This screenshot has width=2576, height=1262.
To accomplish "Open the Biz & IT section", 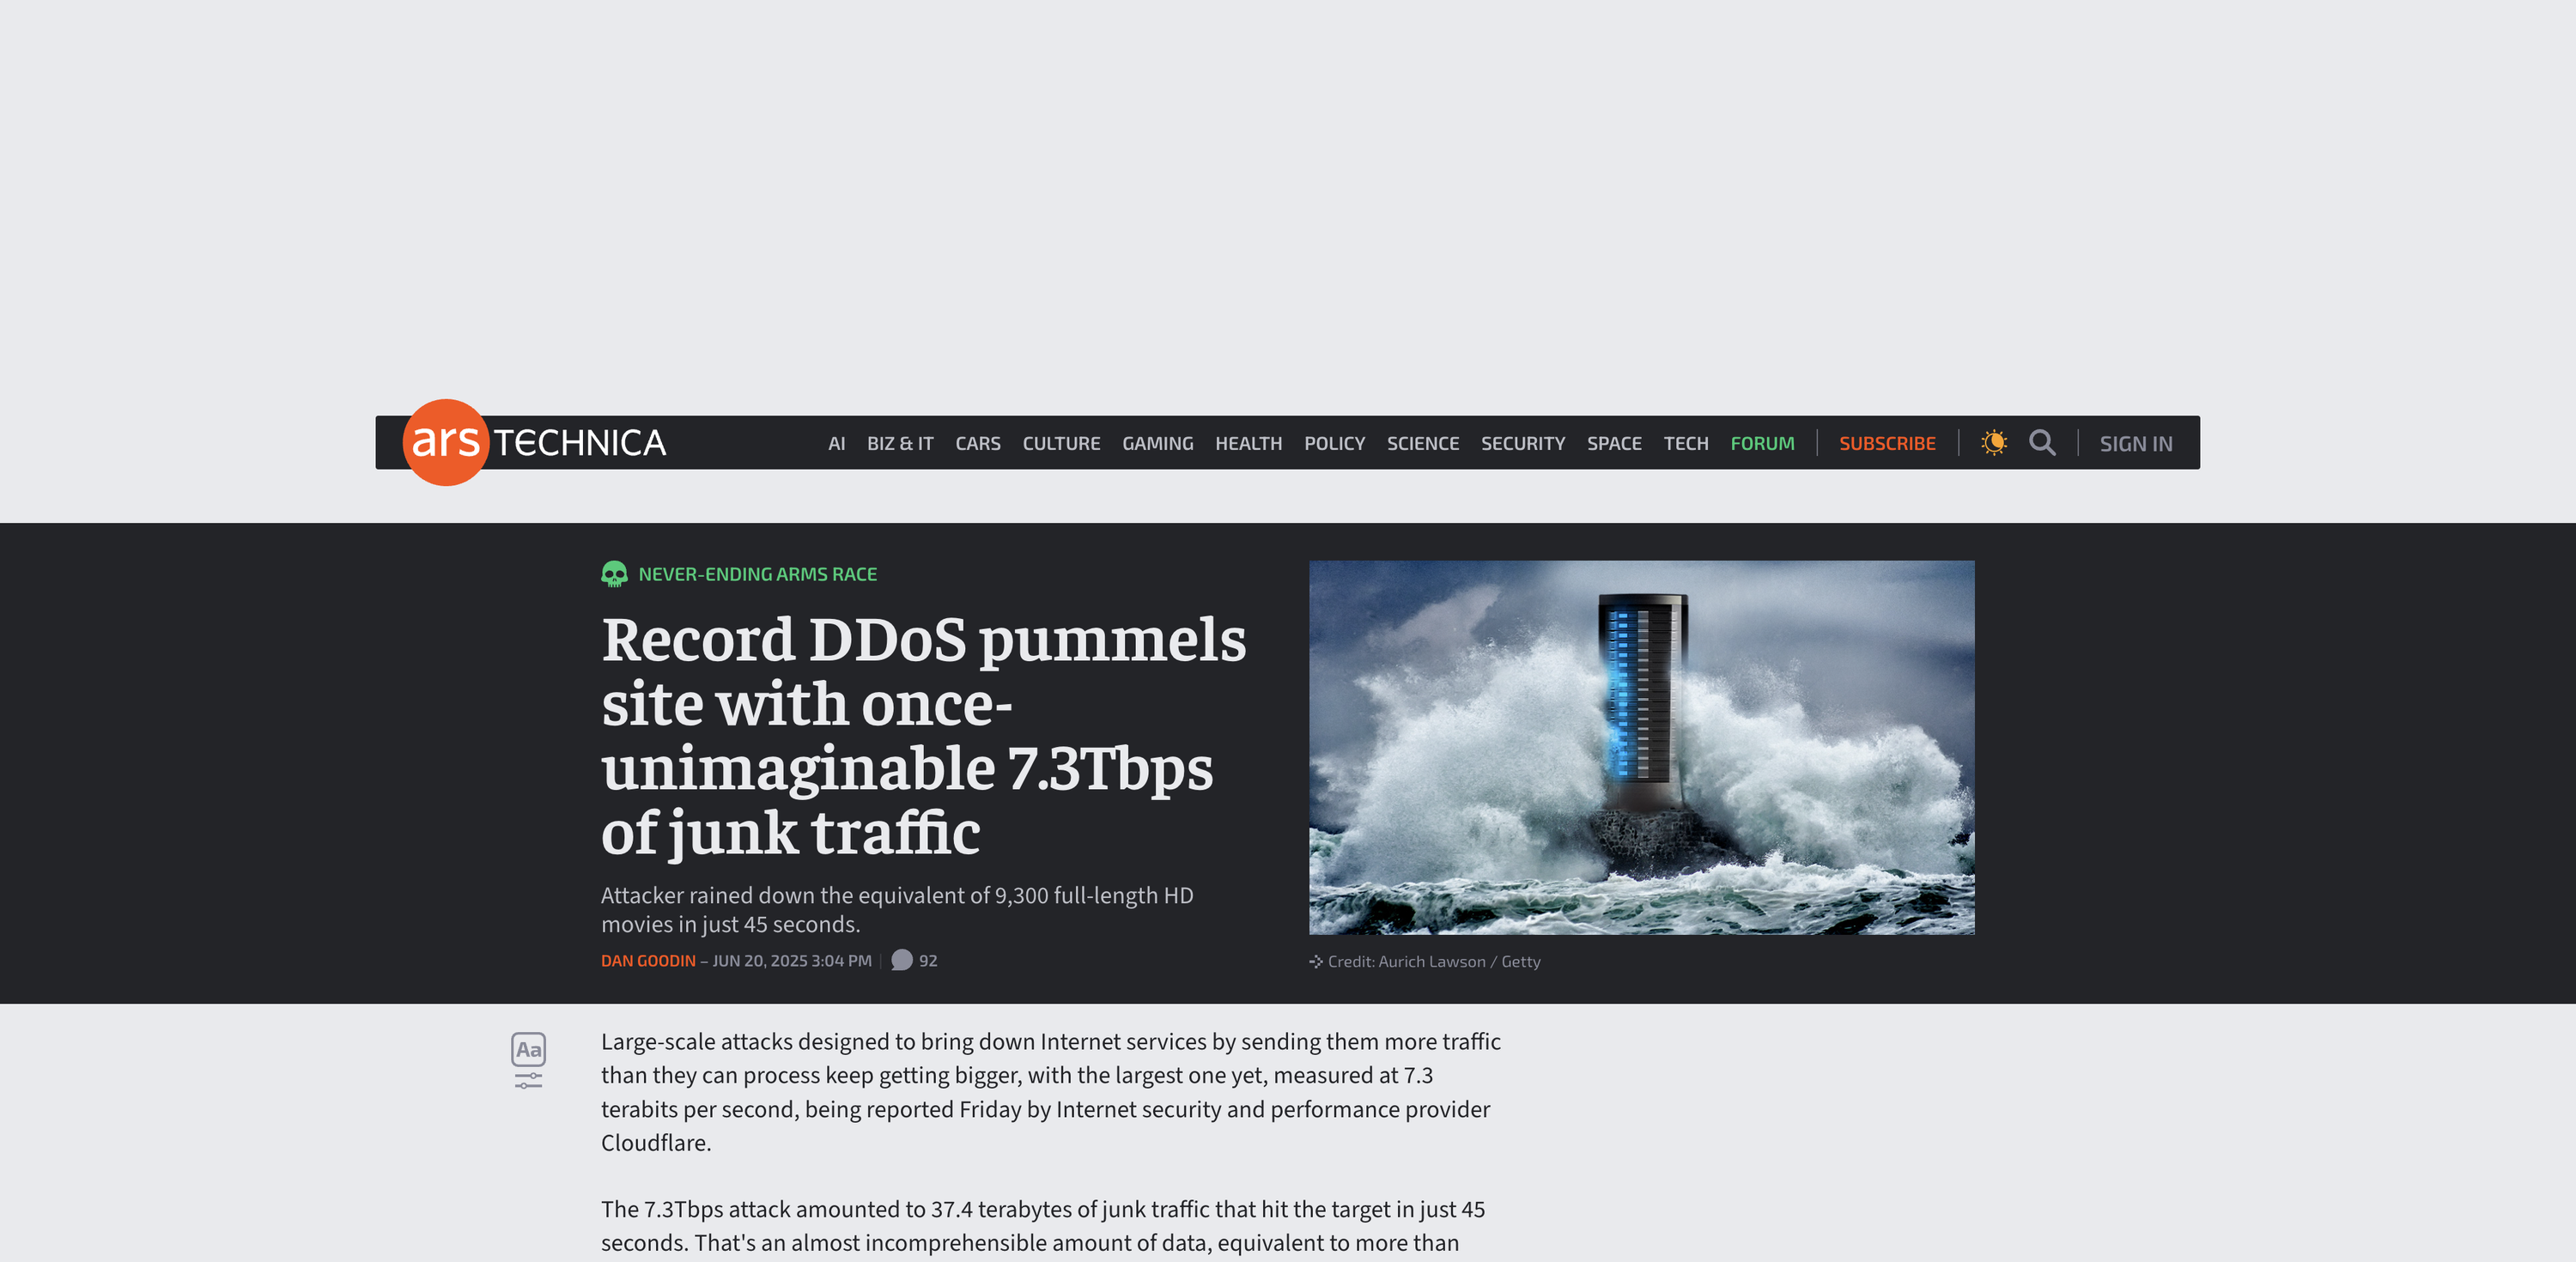I will tap(900, 443).
